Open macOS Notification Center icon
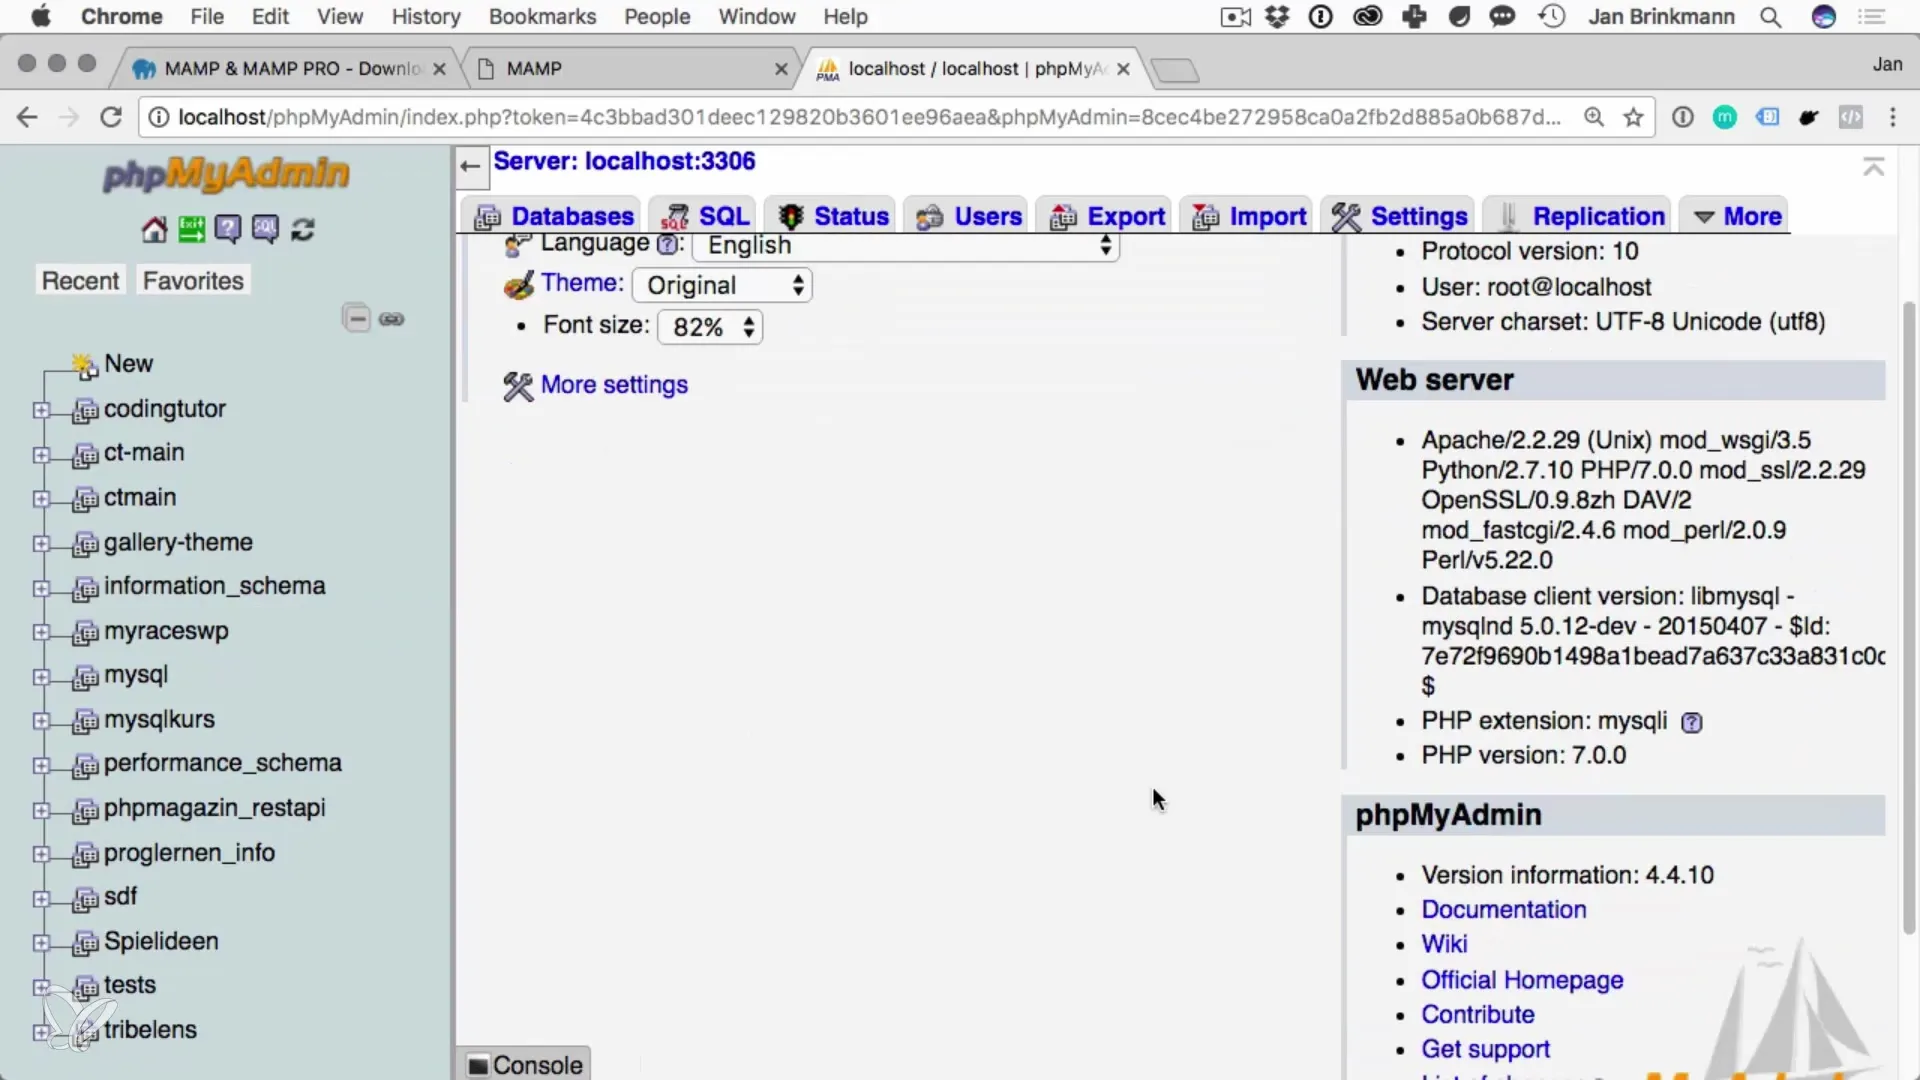Viewport: 1920px width, 1080px height. click(x=1870, y=17)
